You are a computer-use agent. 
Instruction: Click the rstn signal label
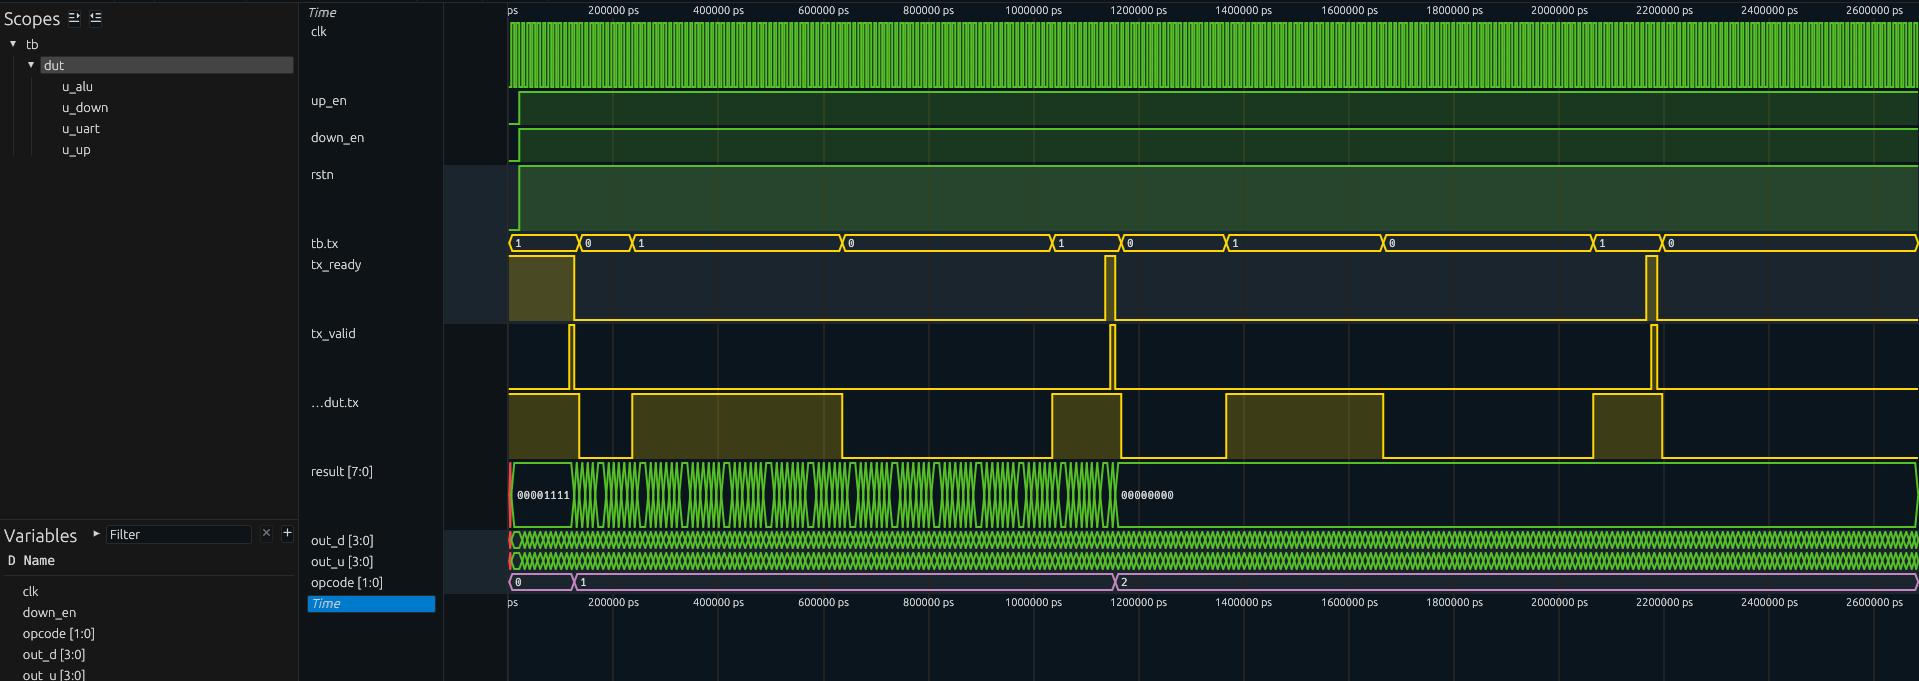click(x=322, y=174)
